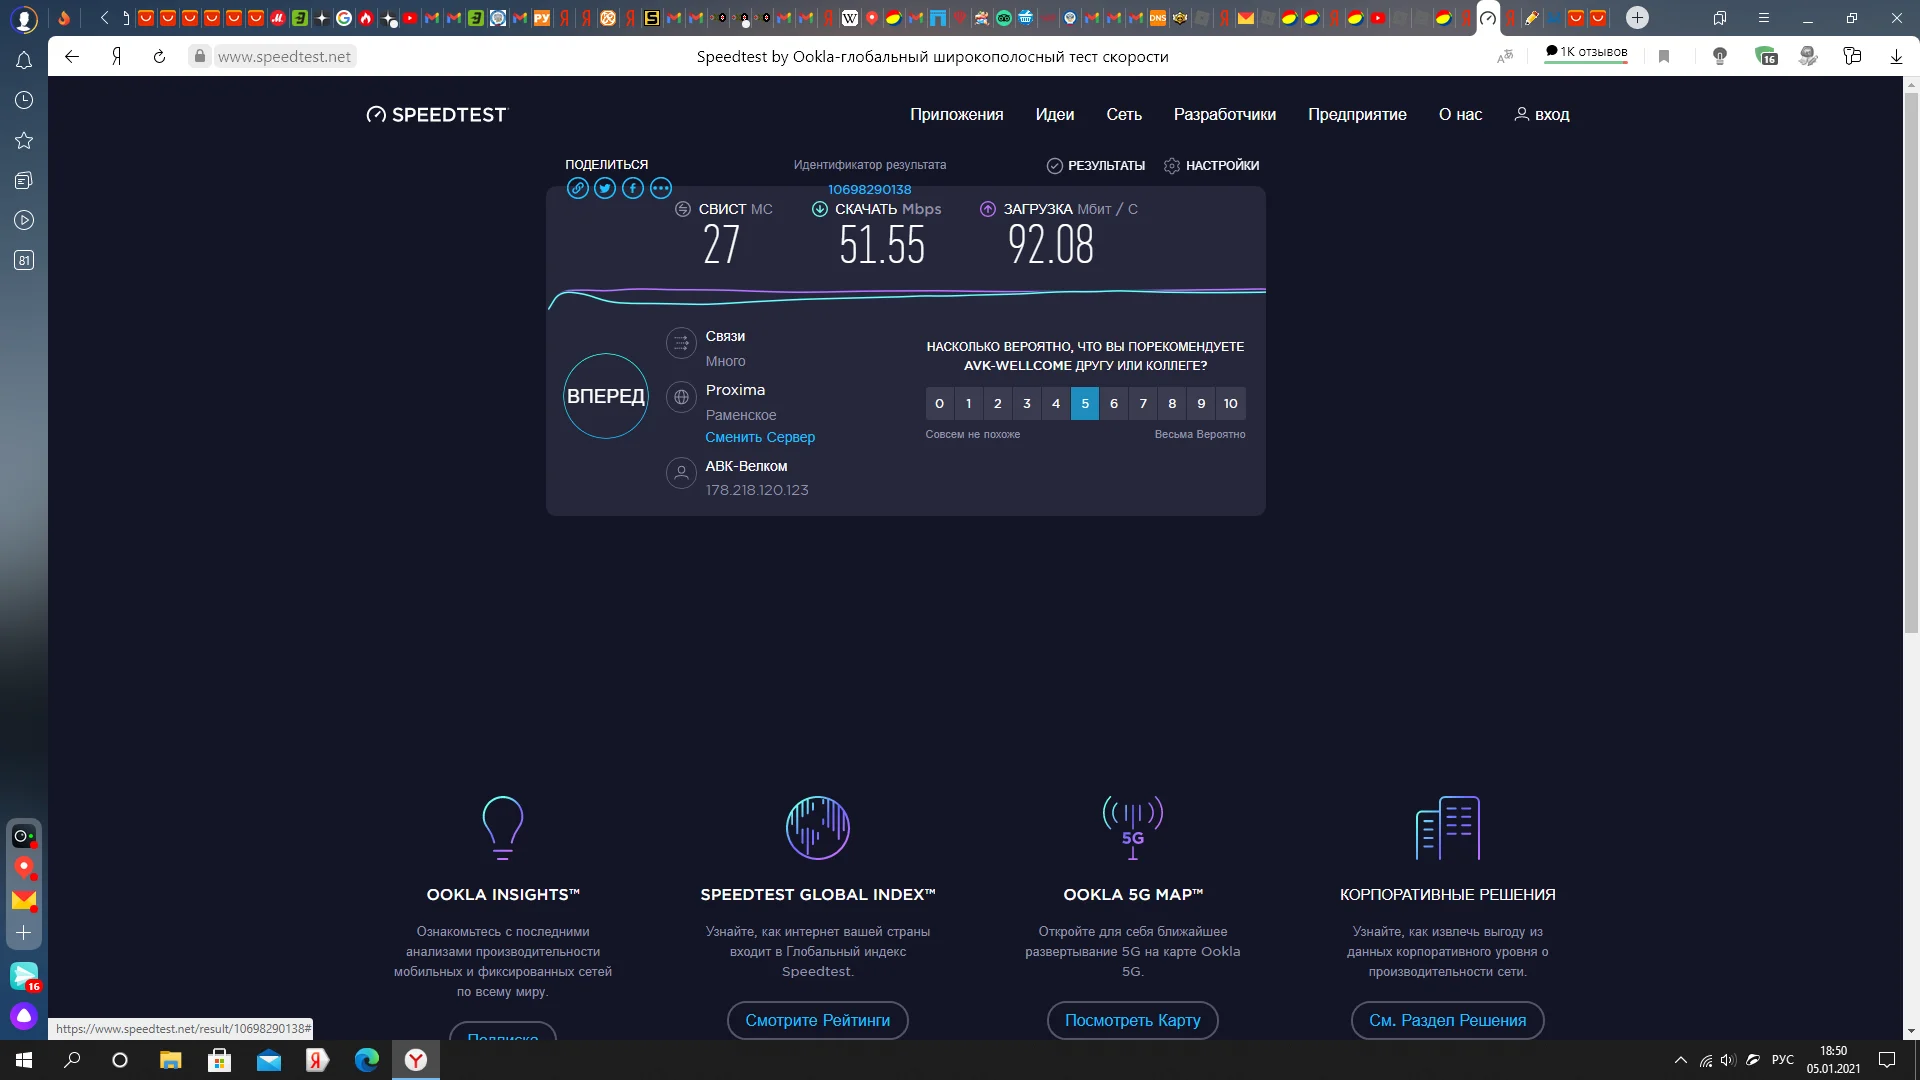Open more sharing options ellipsis icon
The height and width of the screenshot is (1080, 1920).
[x=661, y=188]
